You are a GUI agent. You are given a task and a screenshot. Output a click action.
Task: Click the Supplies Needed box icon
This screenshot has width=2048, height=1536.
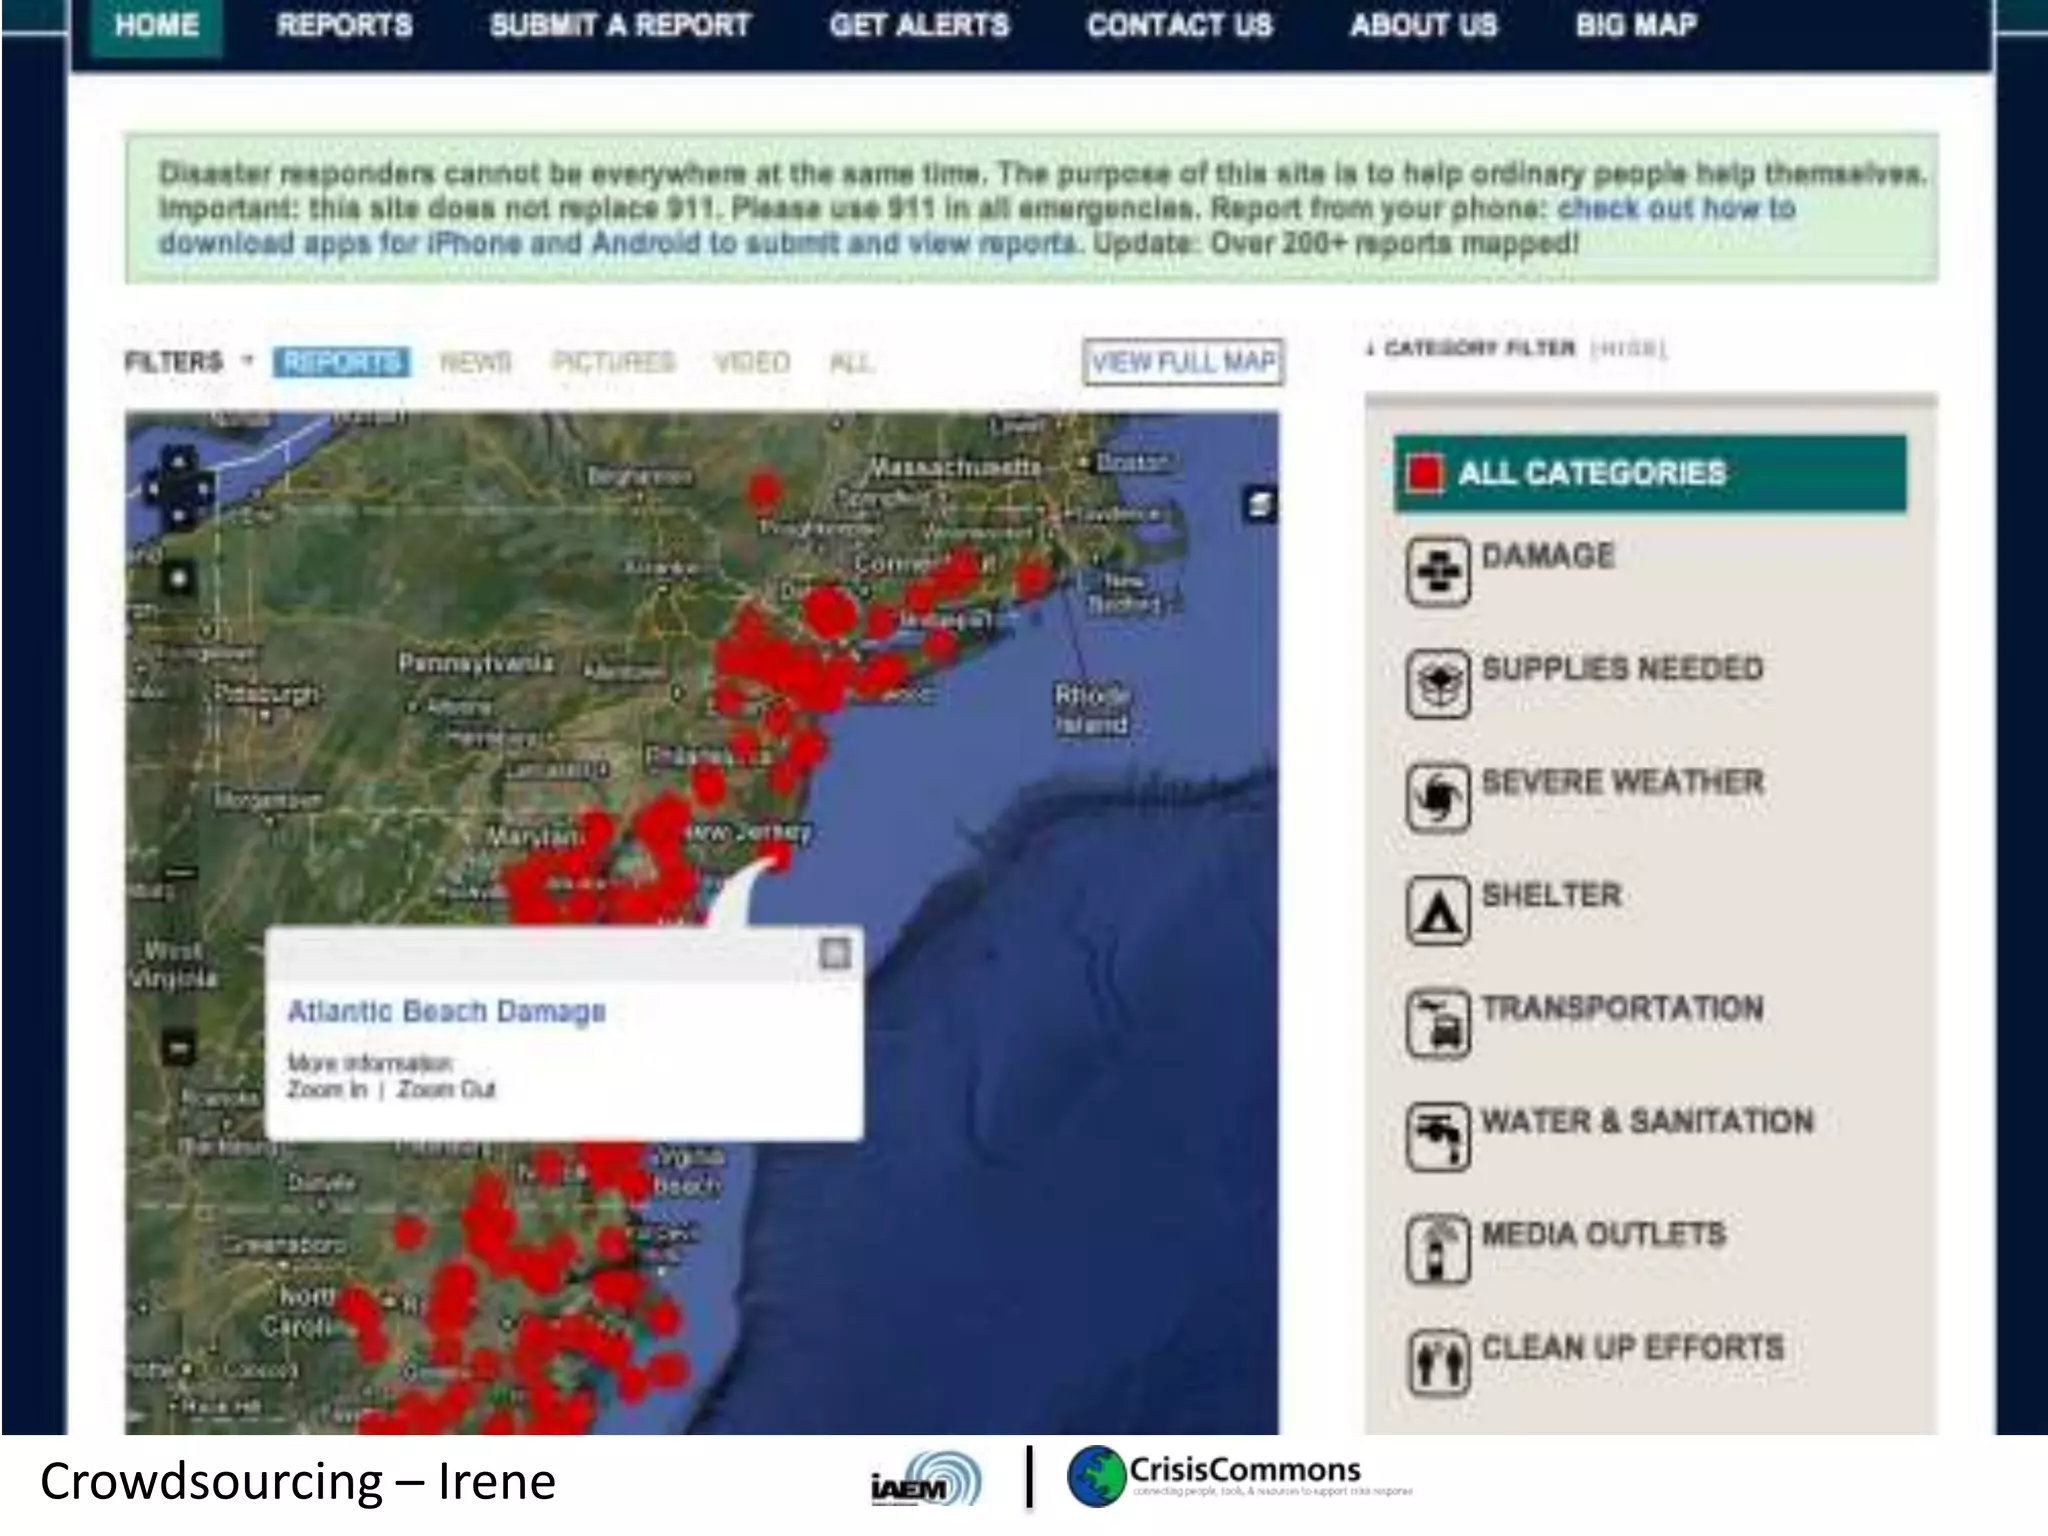point(1438,685)
